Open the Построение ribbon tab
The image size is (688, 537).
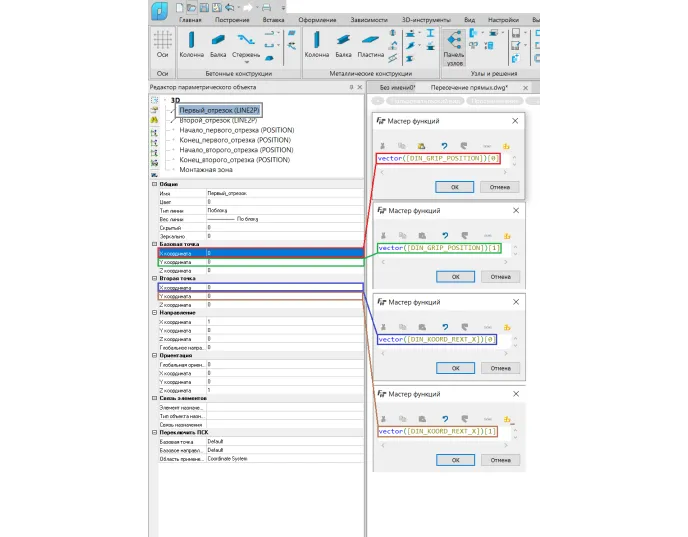[x=232, y=20]
